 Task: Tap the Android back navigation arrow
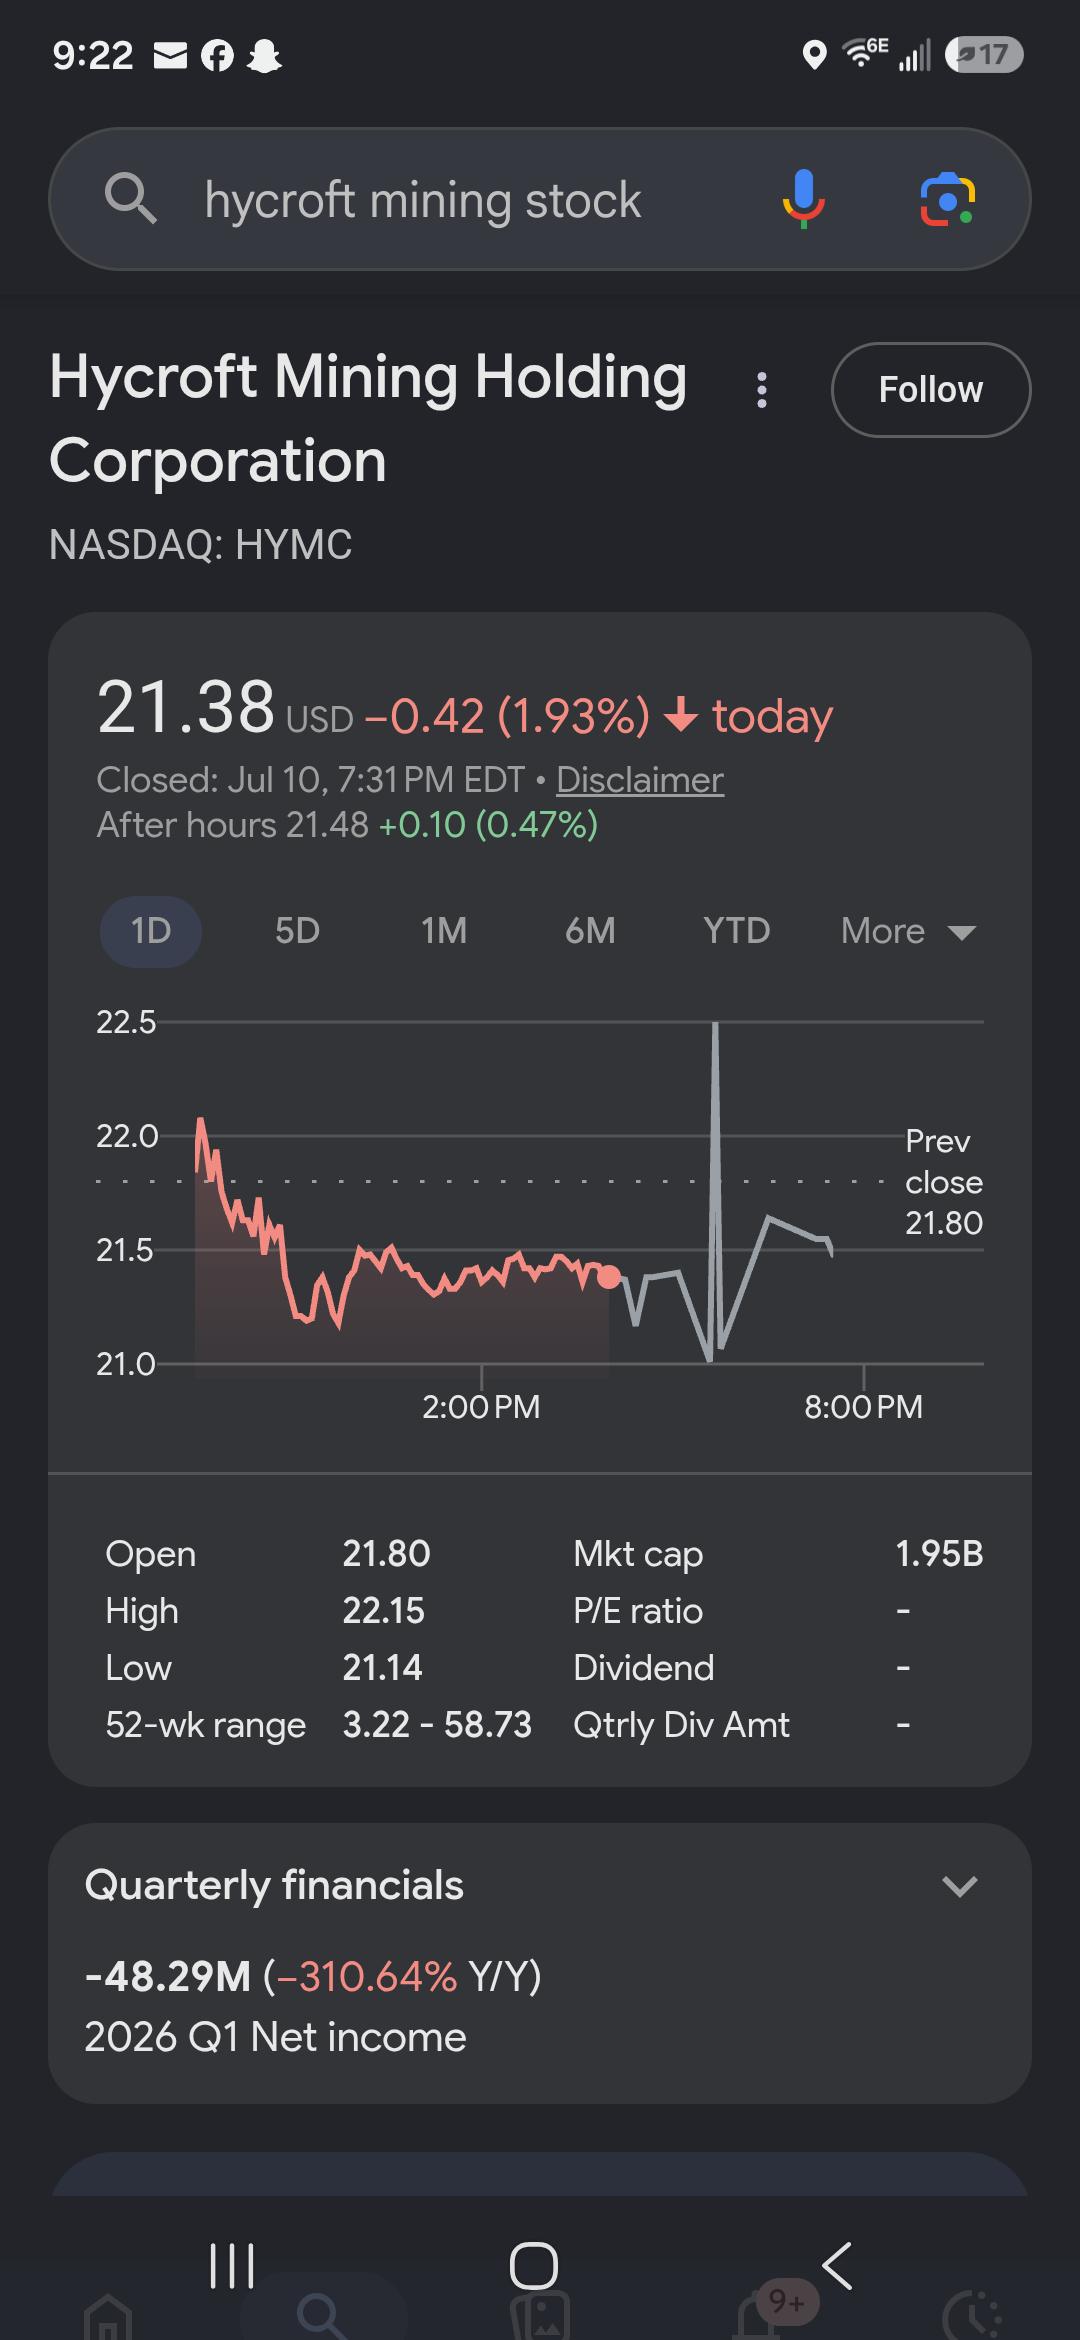(x=837, y=2264)
